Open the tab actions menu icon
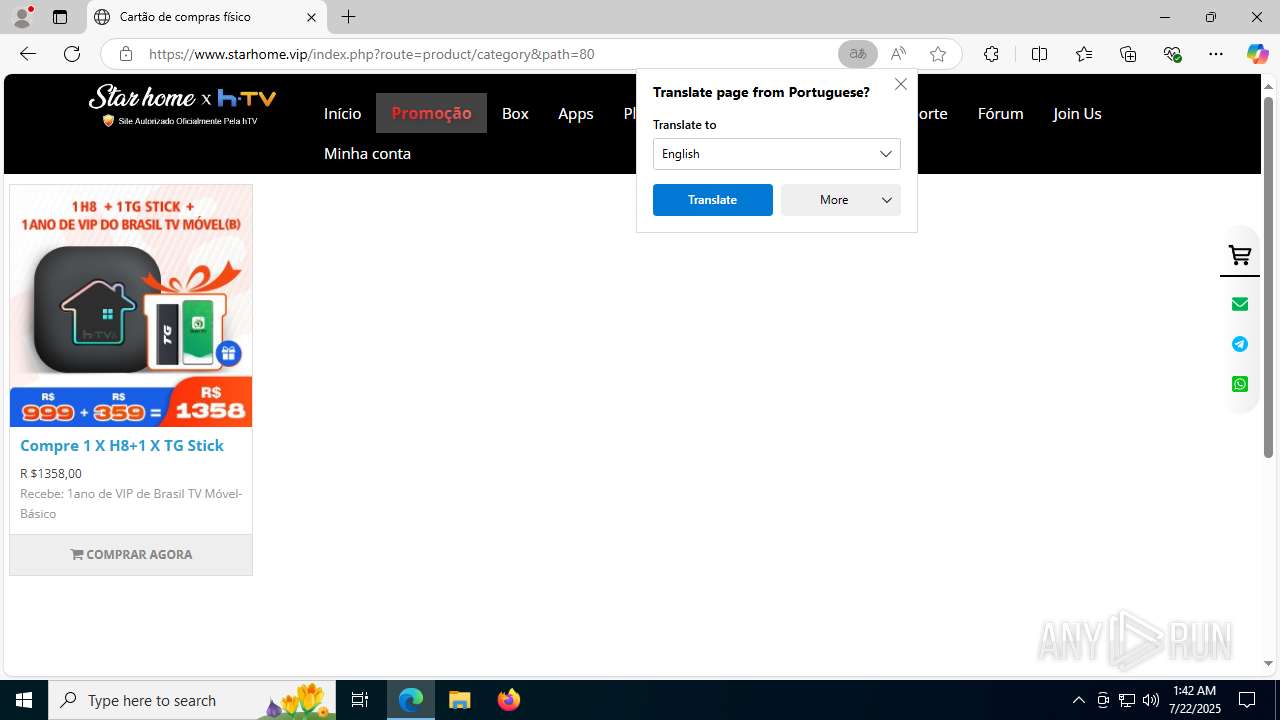 60,17
